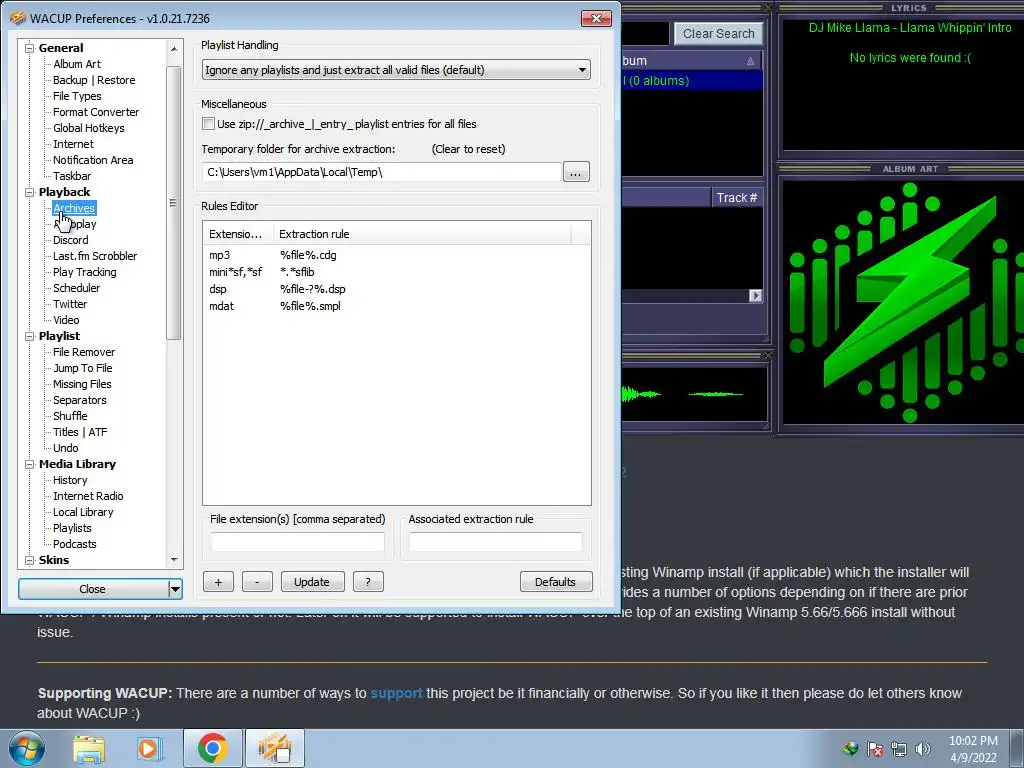Open the Playlist Handling dropdown

[x=396, y=70]
